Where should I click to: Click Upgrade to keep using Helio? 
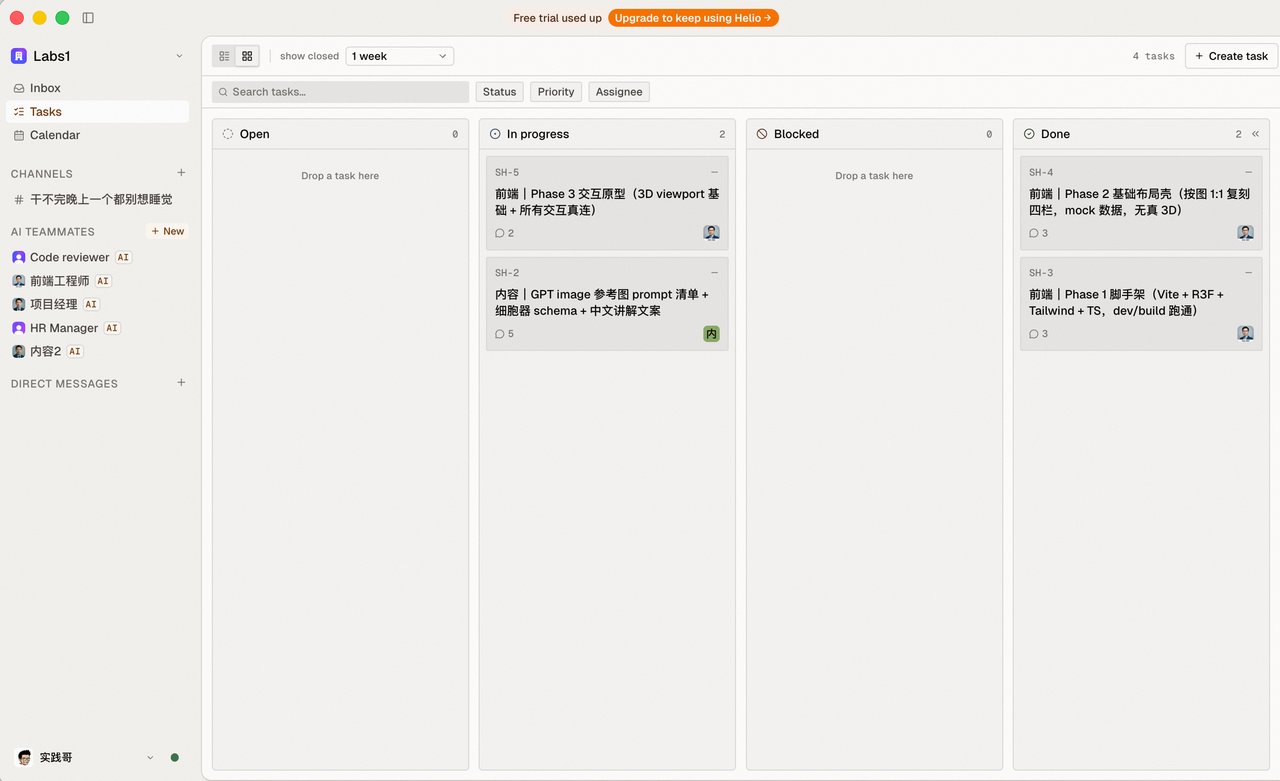point(693,18)
